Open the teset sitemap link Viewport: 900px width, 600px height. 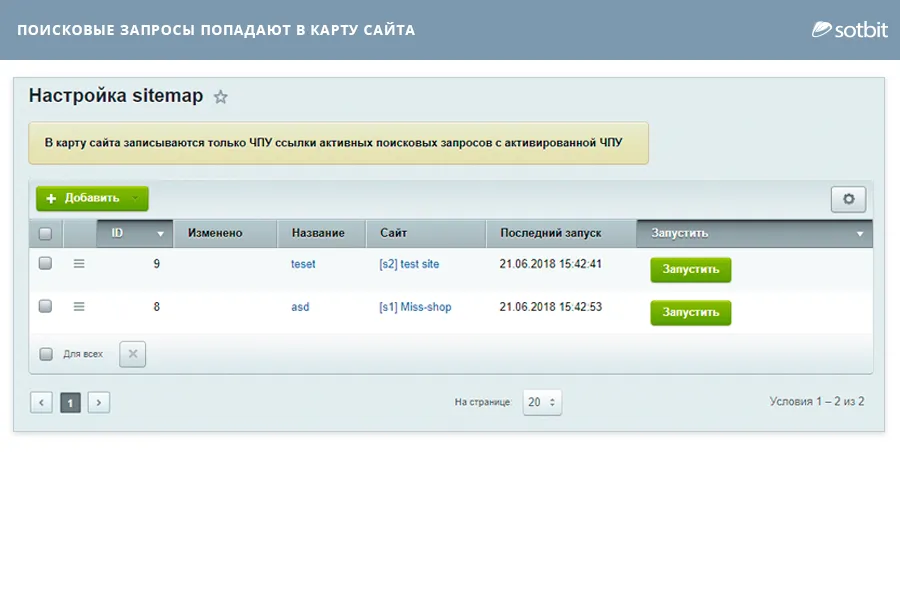pyautogui.click(x=303, y=264)
